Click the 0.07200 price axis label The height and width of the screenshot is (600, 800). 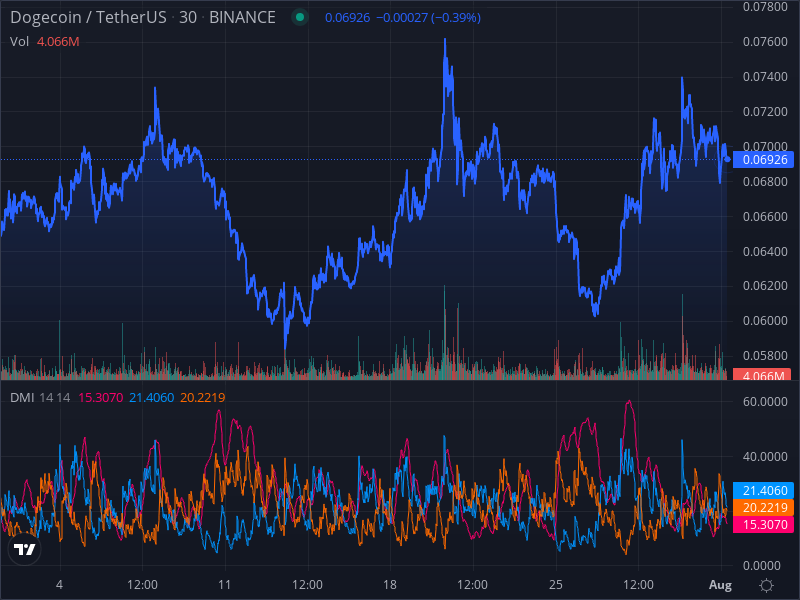click(x=765, y=112)
